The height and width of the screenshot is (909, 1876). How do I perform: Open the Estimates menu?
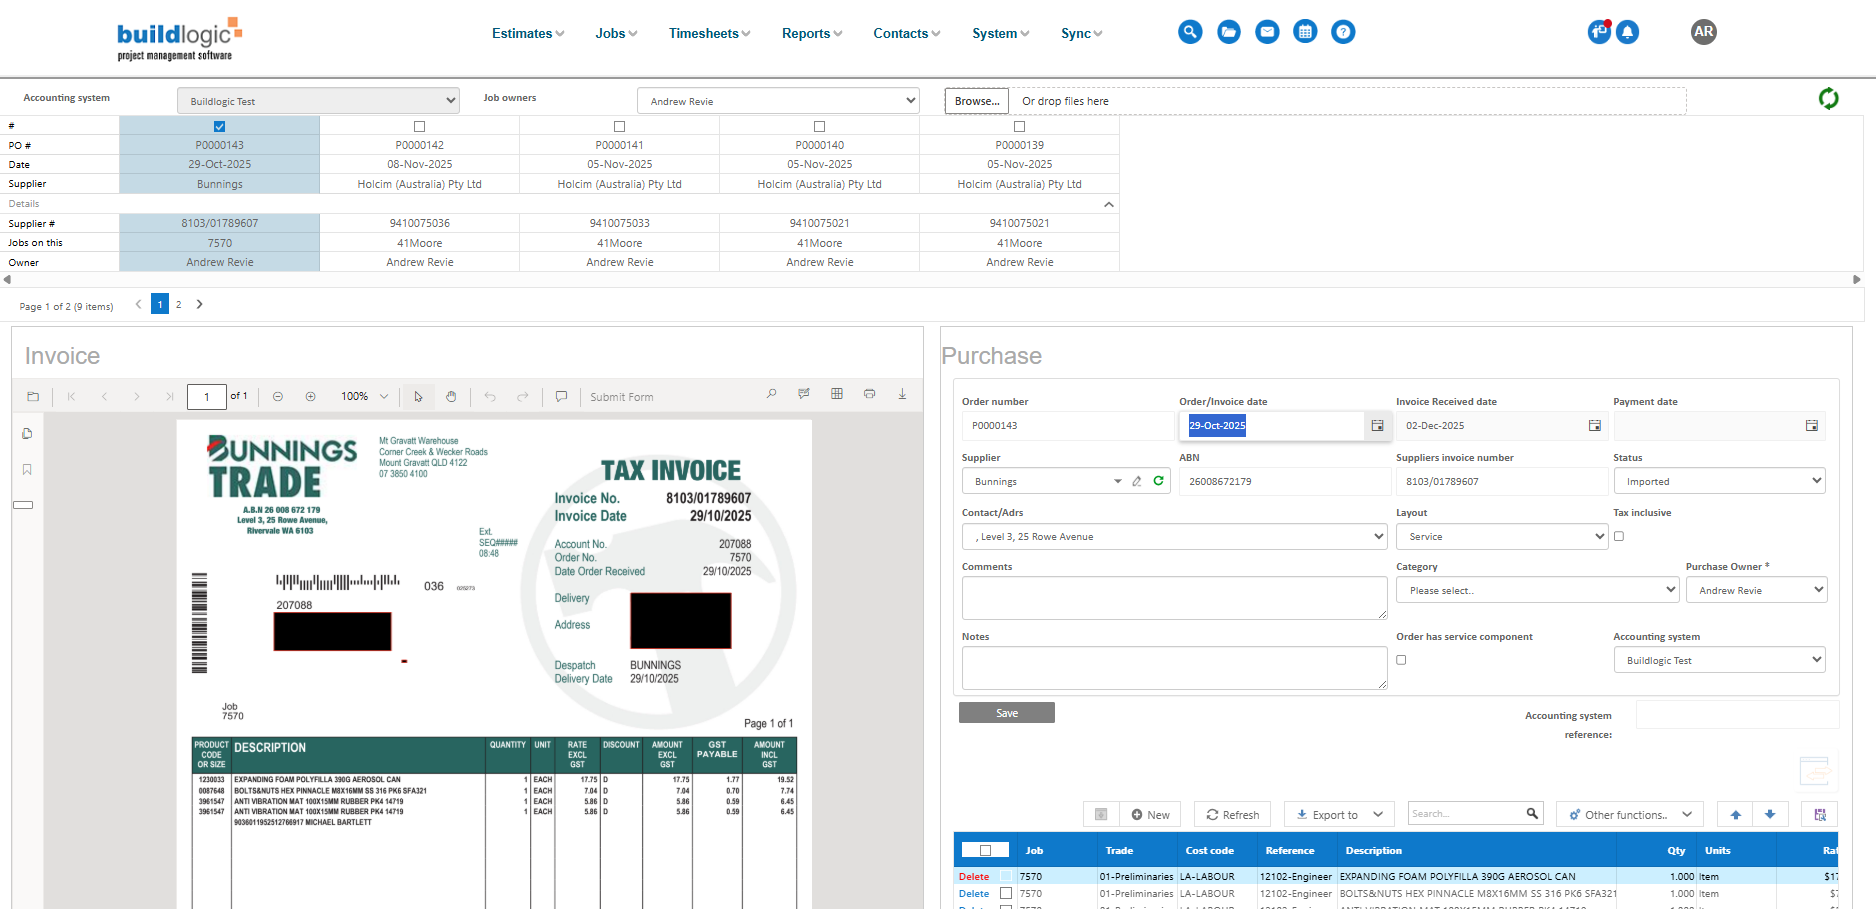coord(528,33)
